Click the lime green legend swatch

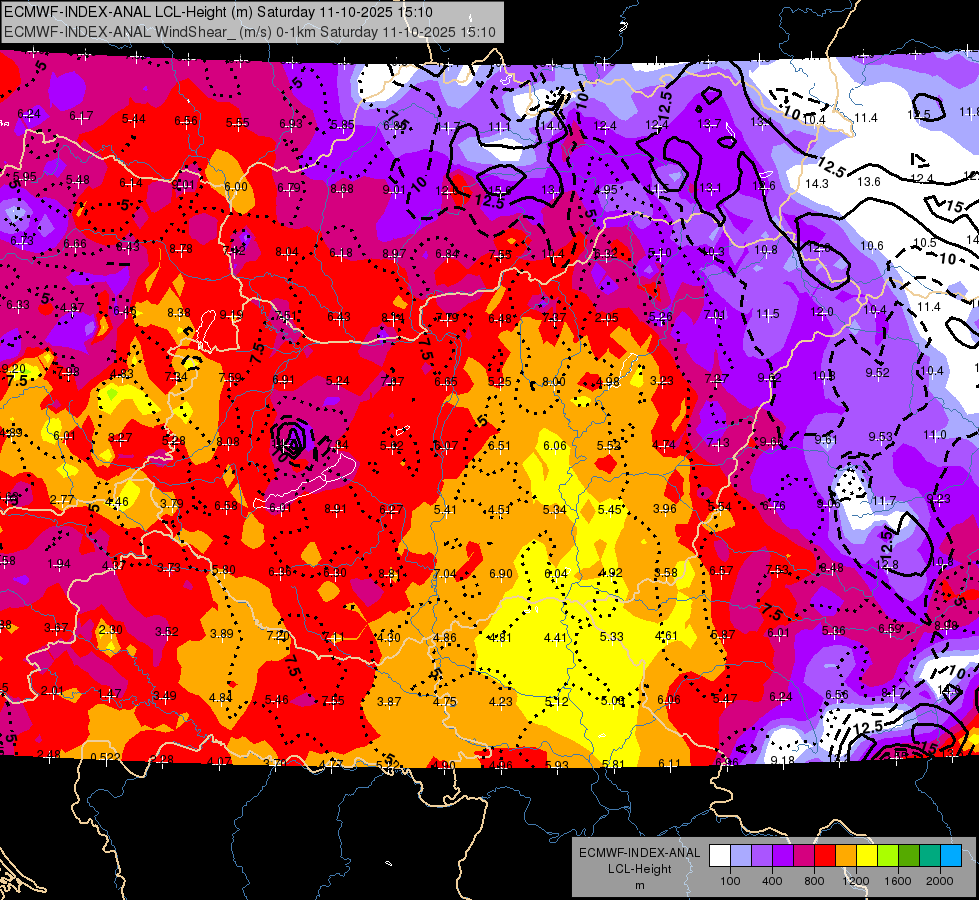[x=888, y=856]
